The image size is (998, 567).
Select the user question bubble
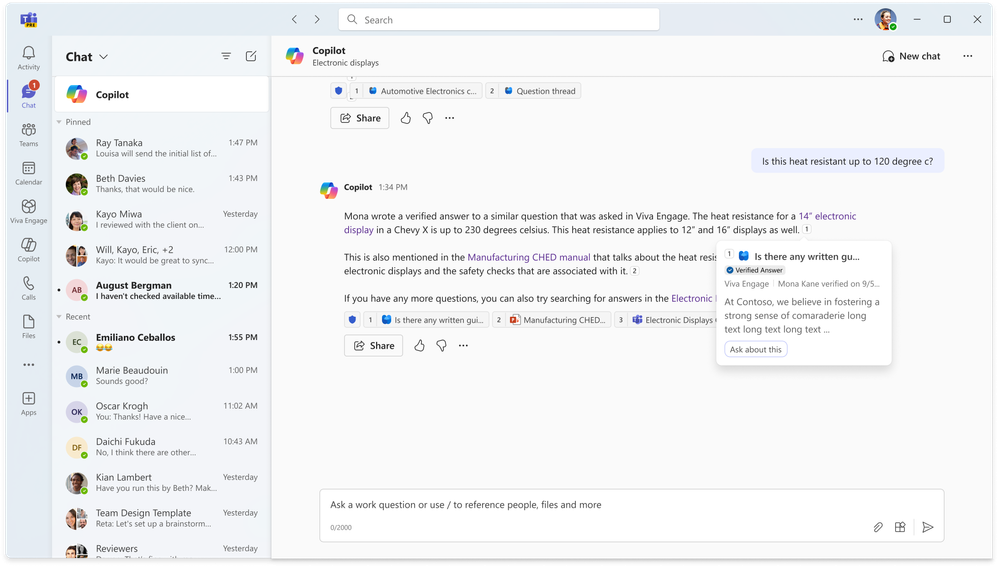coord(847,161)
